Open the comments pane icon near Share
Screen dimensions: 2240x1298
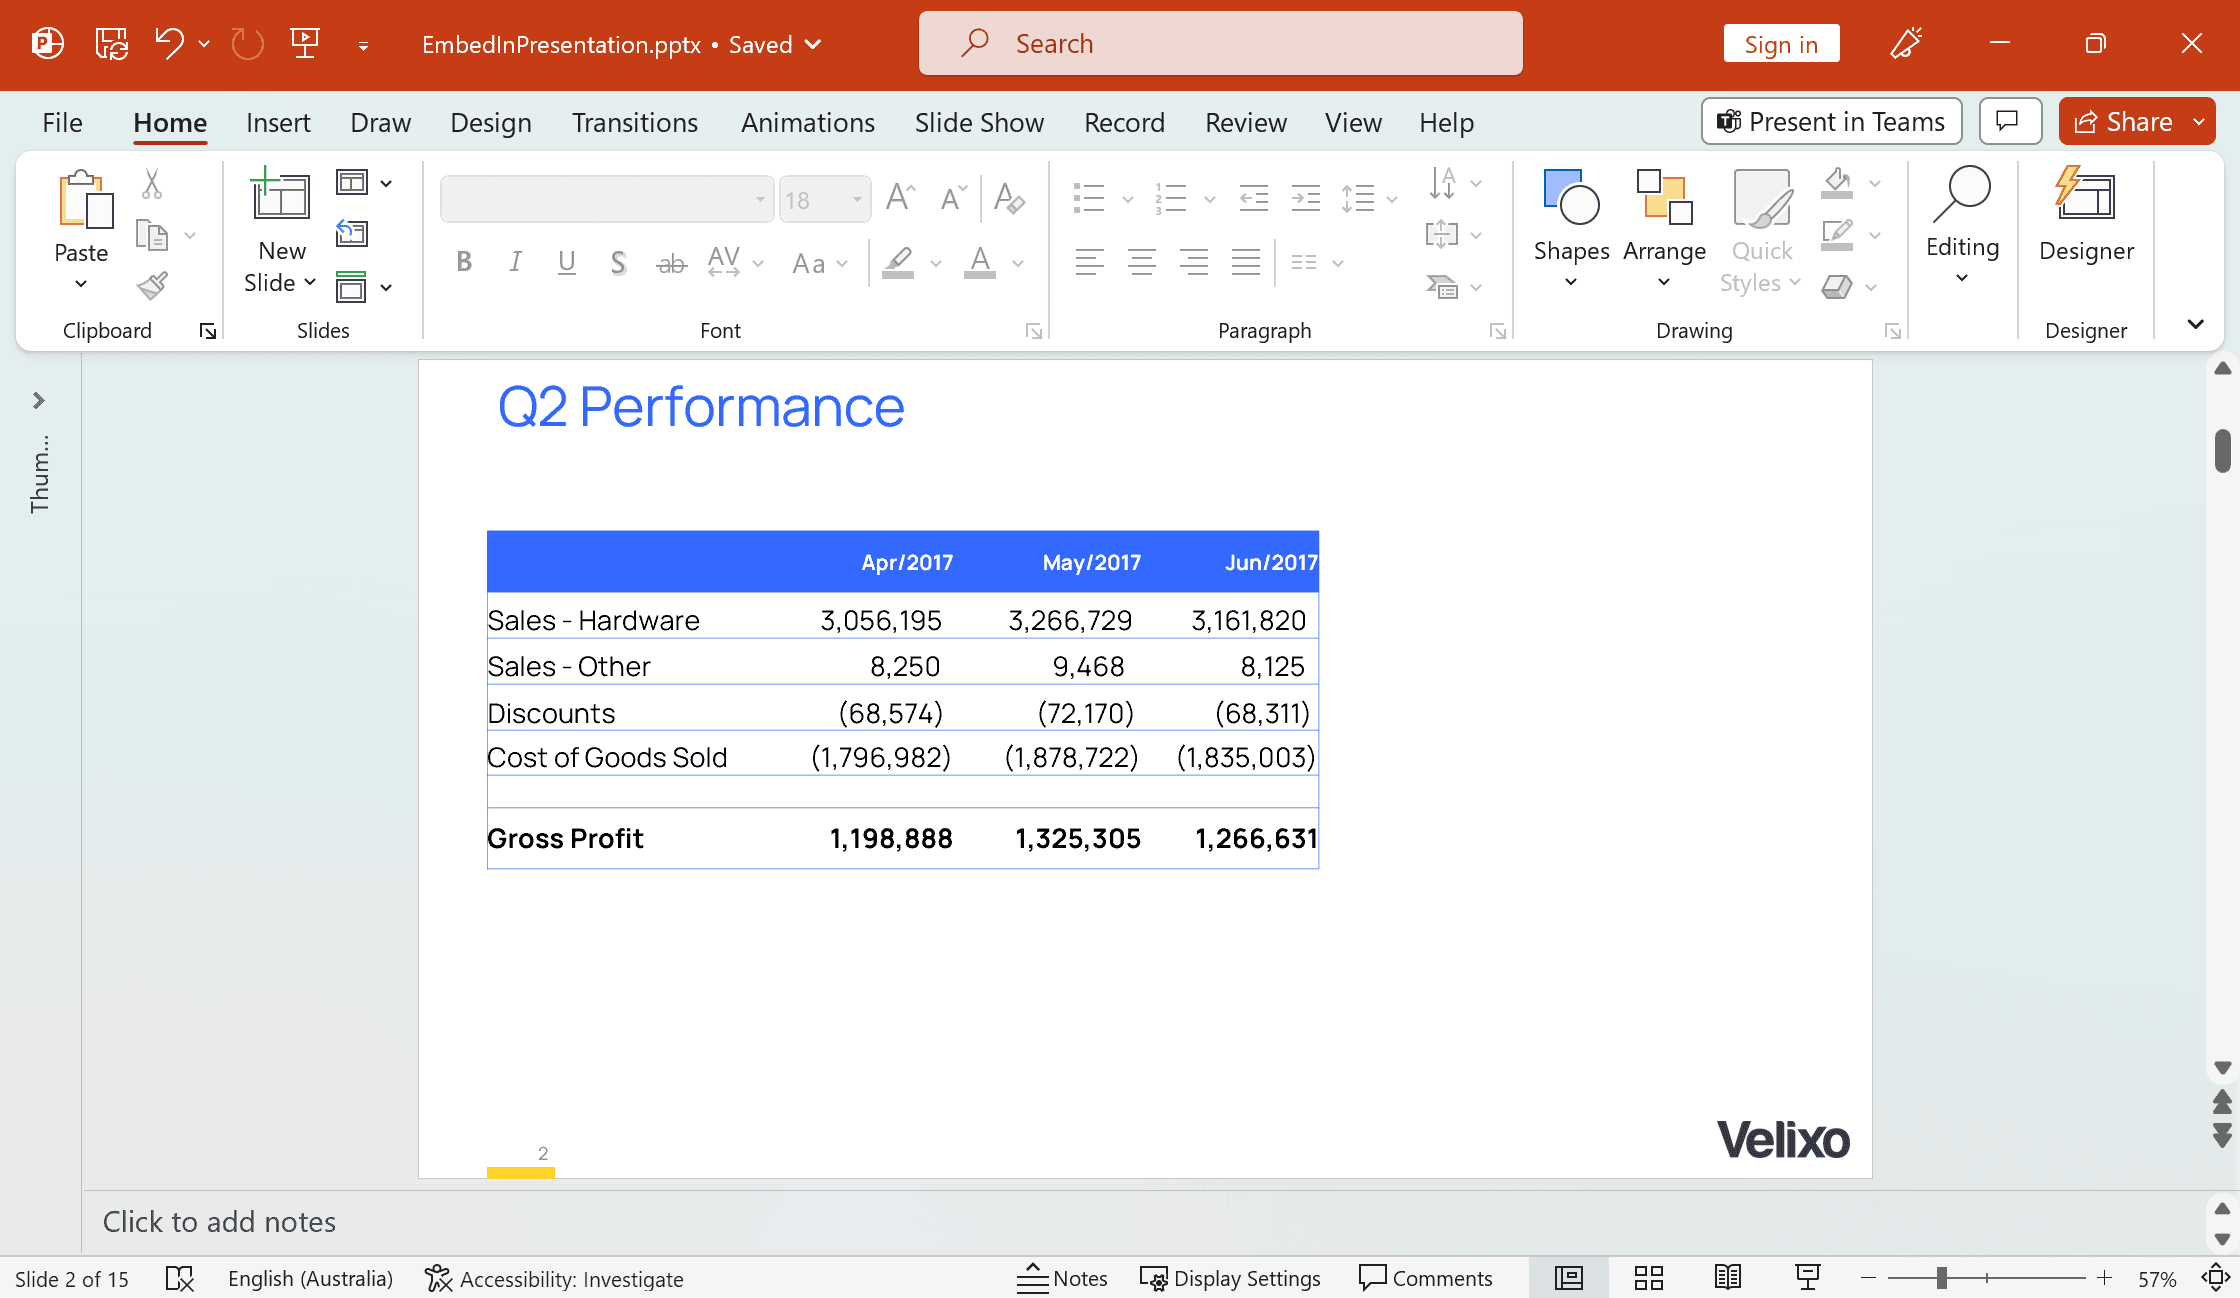[x=2009, y=122]
